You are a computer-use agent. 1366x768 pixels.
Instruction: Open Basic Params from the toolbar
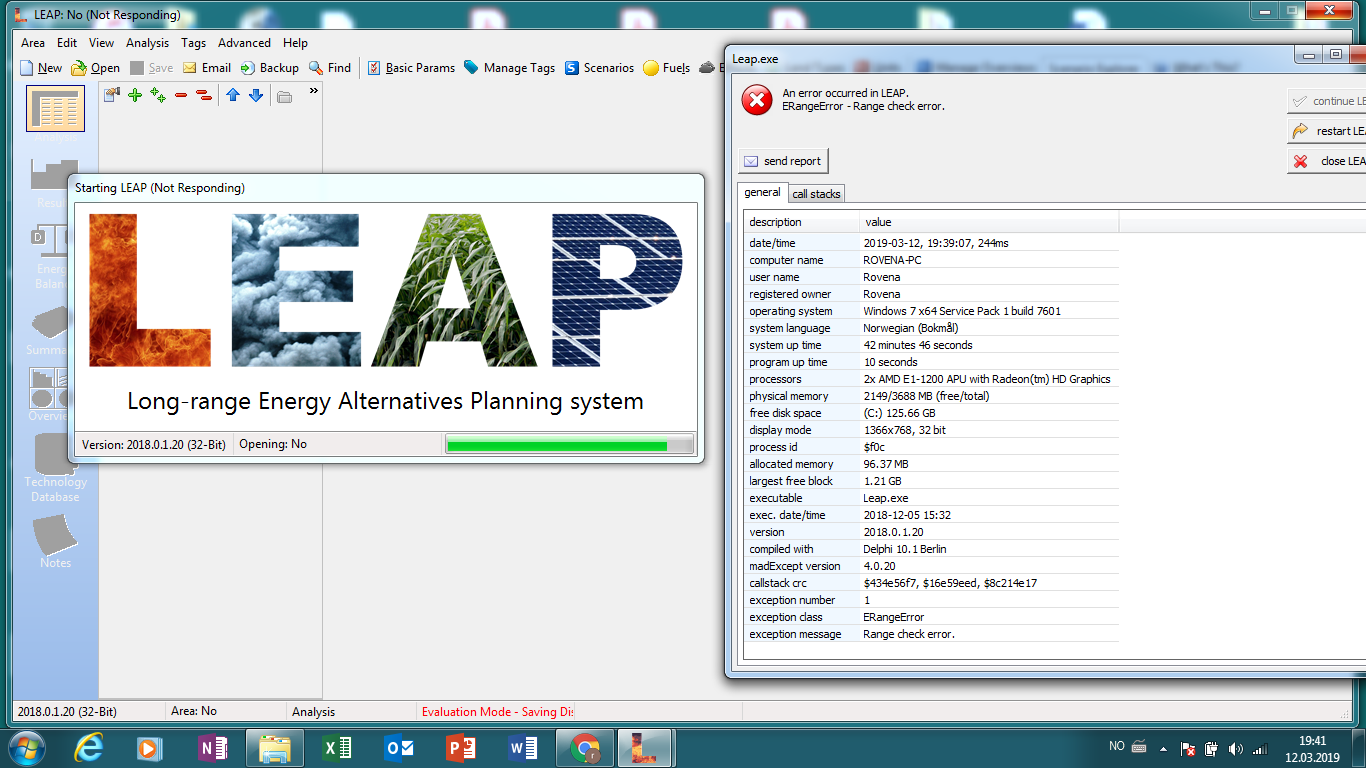(x=411, y=68)
